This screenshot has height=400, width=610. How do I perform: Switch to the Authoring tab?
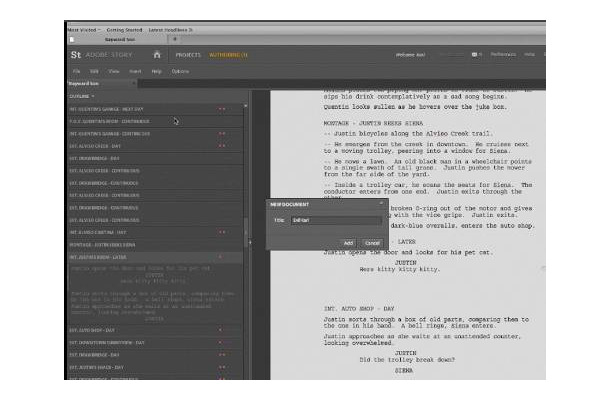pyautogui.click(x=228, y=55)
